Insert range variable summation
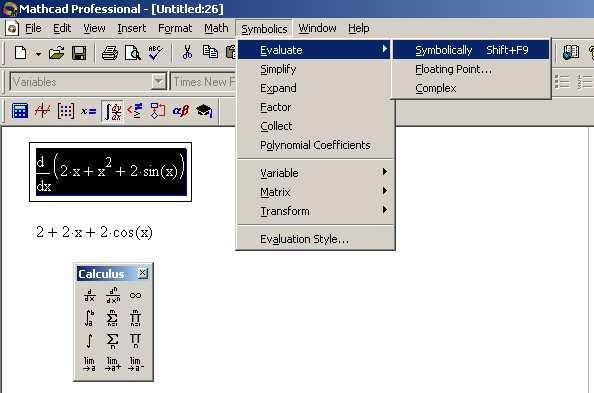The width and height of the screenshot is (594, 393). coord(113,340)
